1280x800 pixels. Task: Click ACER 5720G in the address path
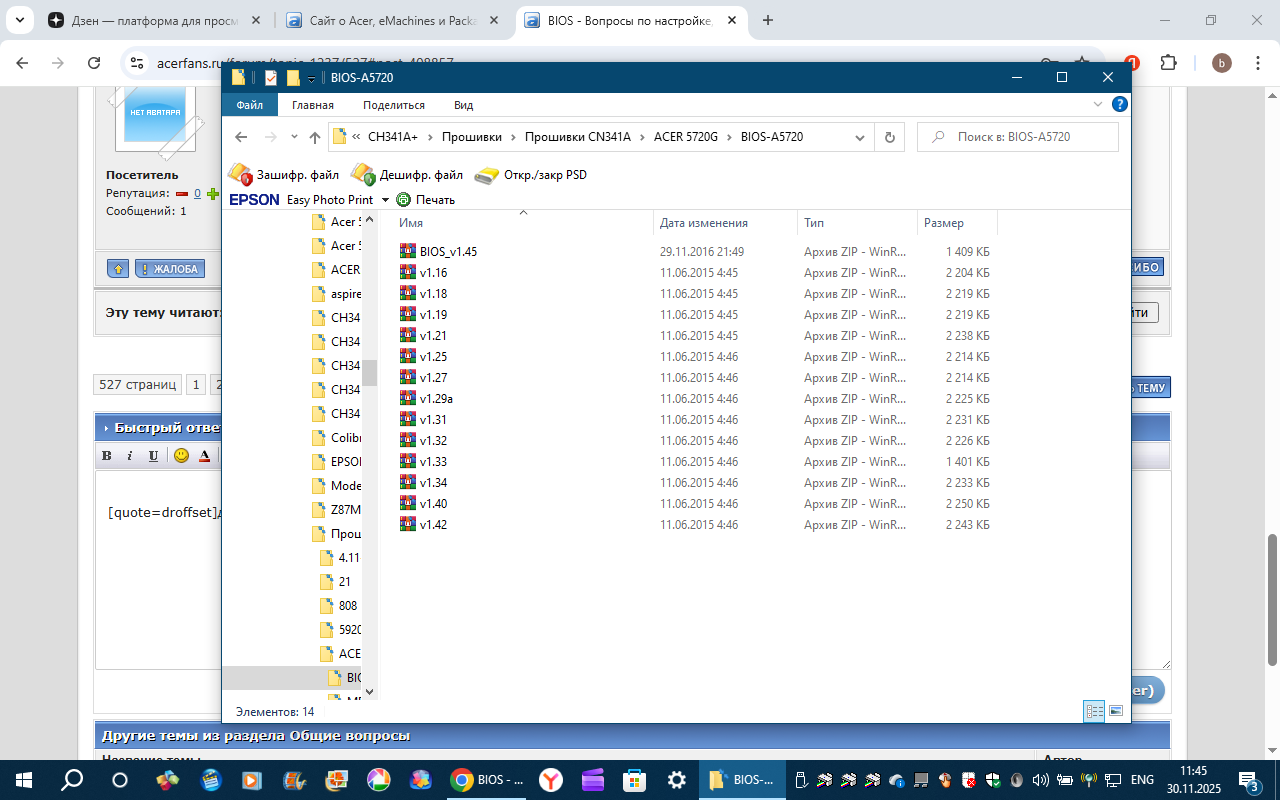[685, 137]
